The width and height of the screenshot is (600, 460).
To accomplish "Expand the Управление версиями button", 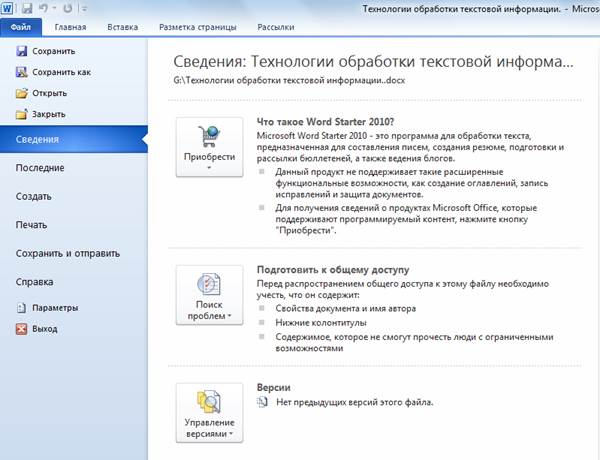I will [x=209, y=413].
